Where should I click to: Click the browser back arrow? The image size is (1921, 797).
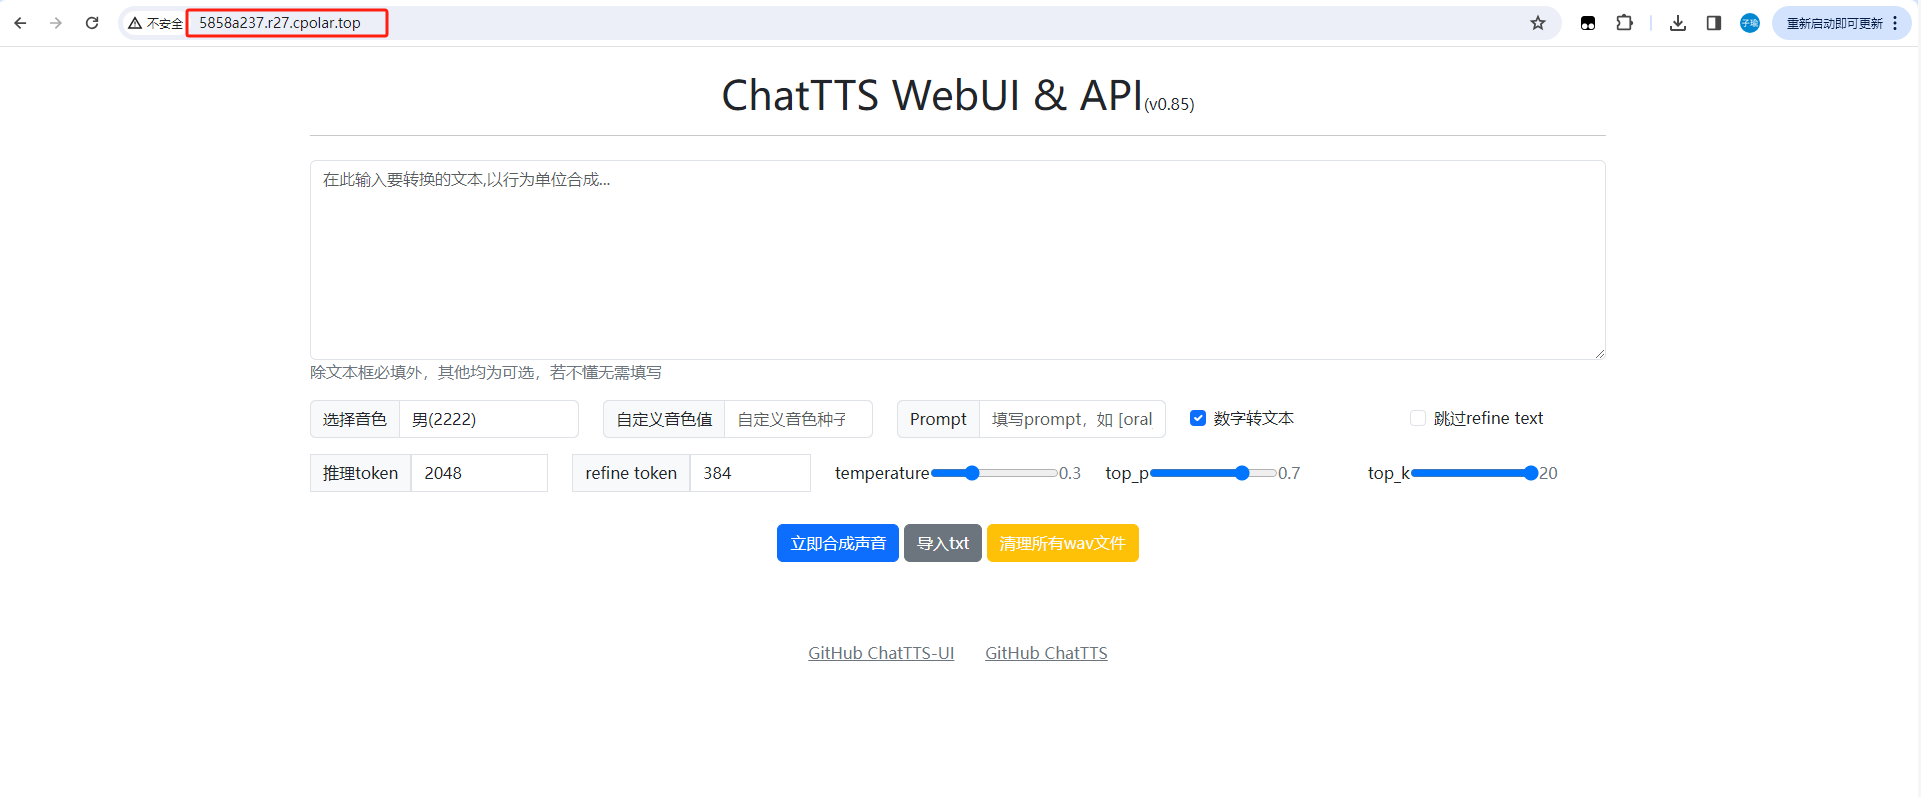point(20,23)
